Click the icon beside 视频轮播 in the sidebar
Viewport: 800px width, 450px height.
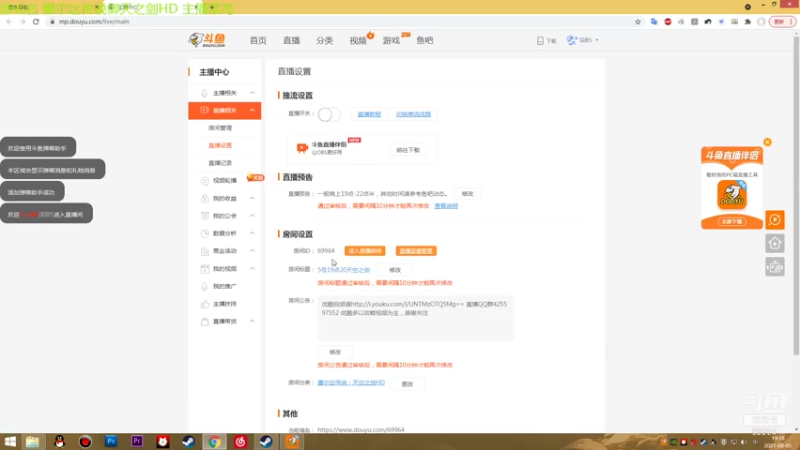tap(205, 181)
